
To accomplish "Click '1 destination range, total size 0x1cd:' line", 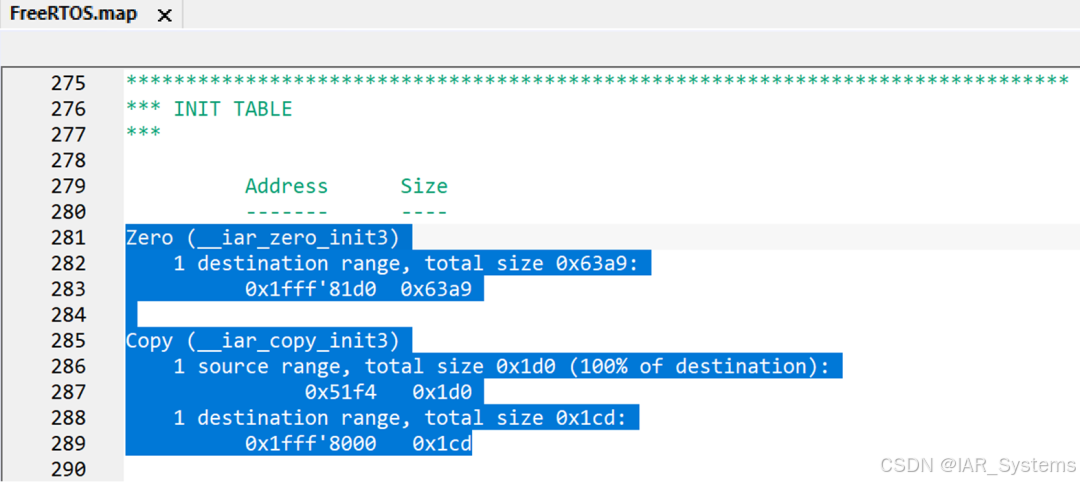I will tap(400, 418).
